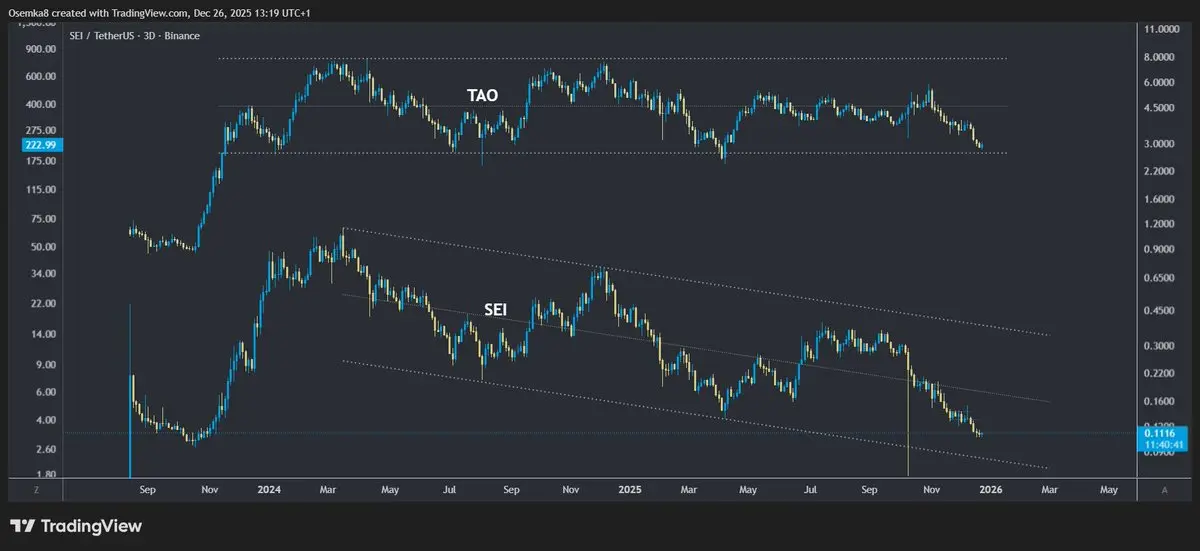Viewport: 1200px width, 551px height.
Task: Toggle the A auto-scale button
Action: tap(1165, 491)
